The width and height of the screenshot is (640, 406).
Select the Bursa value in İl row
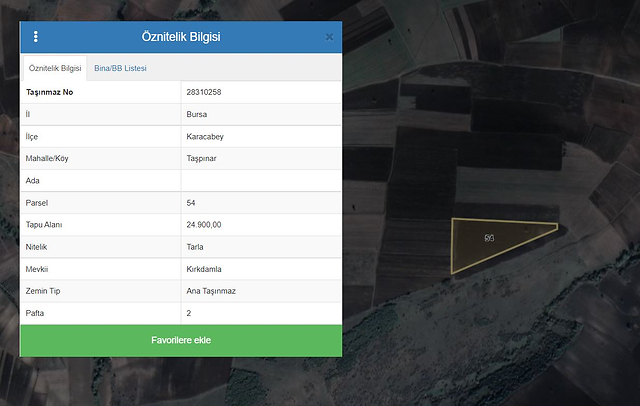click(x=197, y=114)
